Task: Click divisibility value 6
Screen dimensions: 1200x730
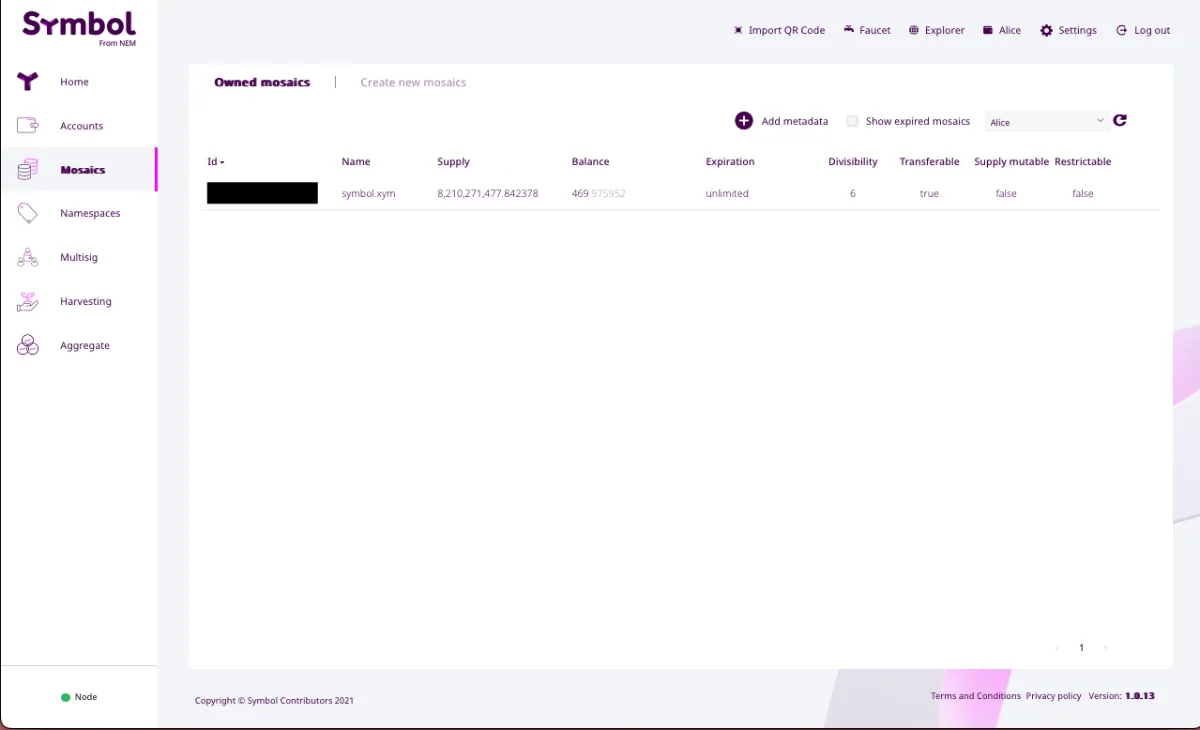Action: pos(853,193)
